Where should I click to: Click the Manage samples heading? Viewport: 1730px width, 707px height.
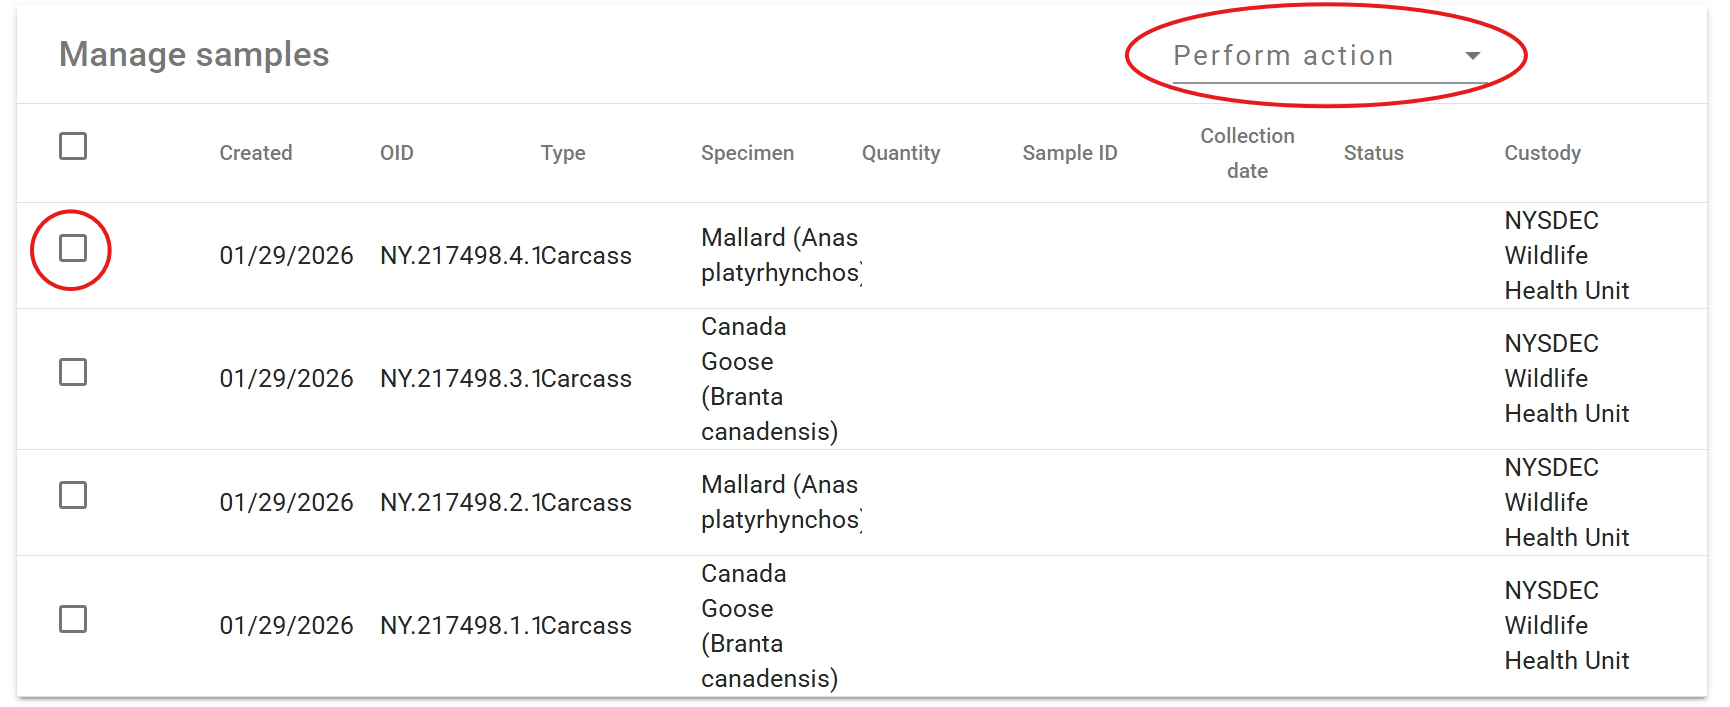[x=195, y=55]
